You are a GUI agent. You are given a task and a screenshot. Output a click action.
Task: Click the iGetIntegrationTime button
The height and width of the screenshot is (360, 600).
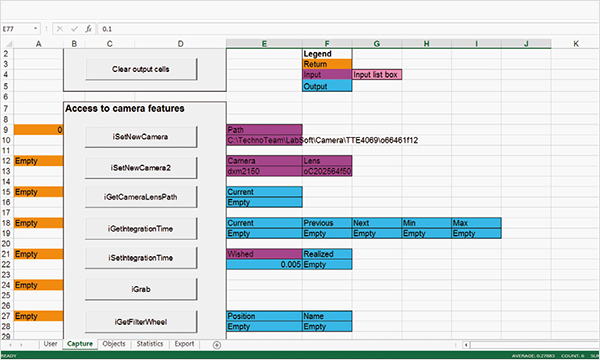point(140,229)
